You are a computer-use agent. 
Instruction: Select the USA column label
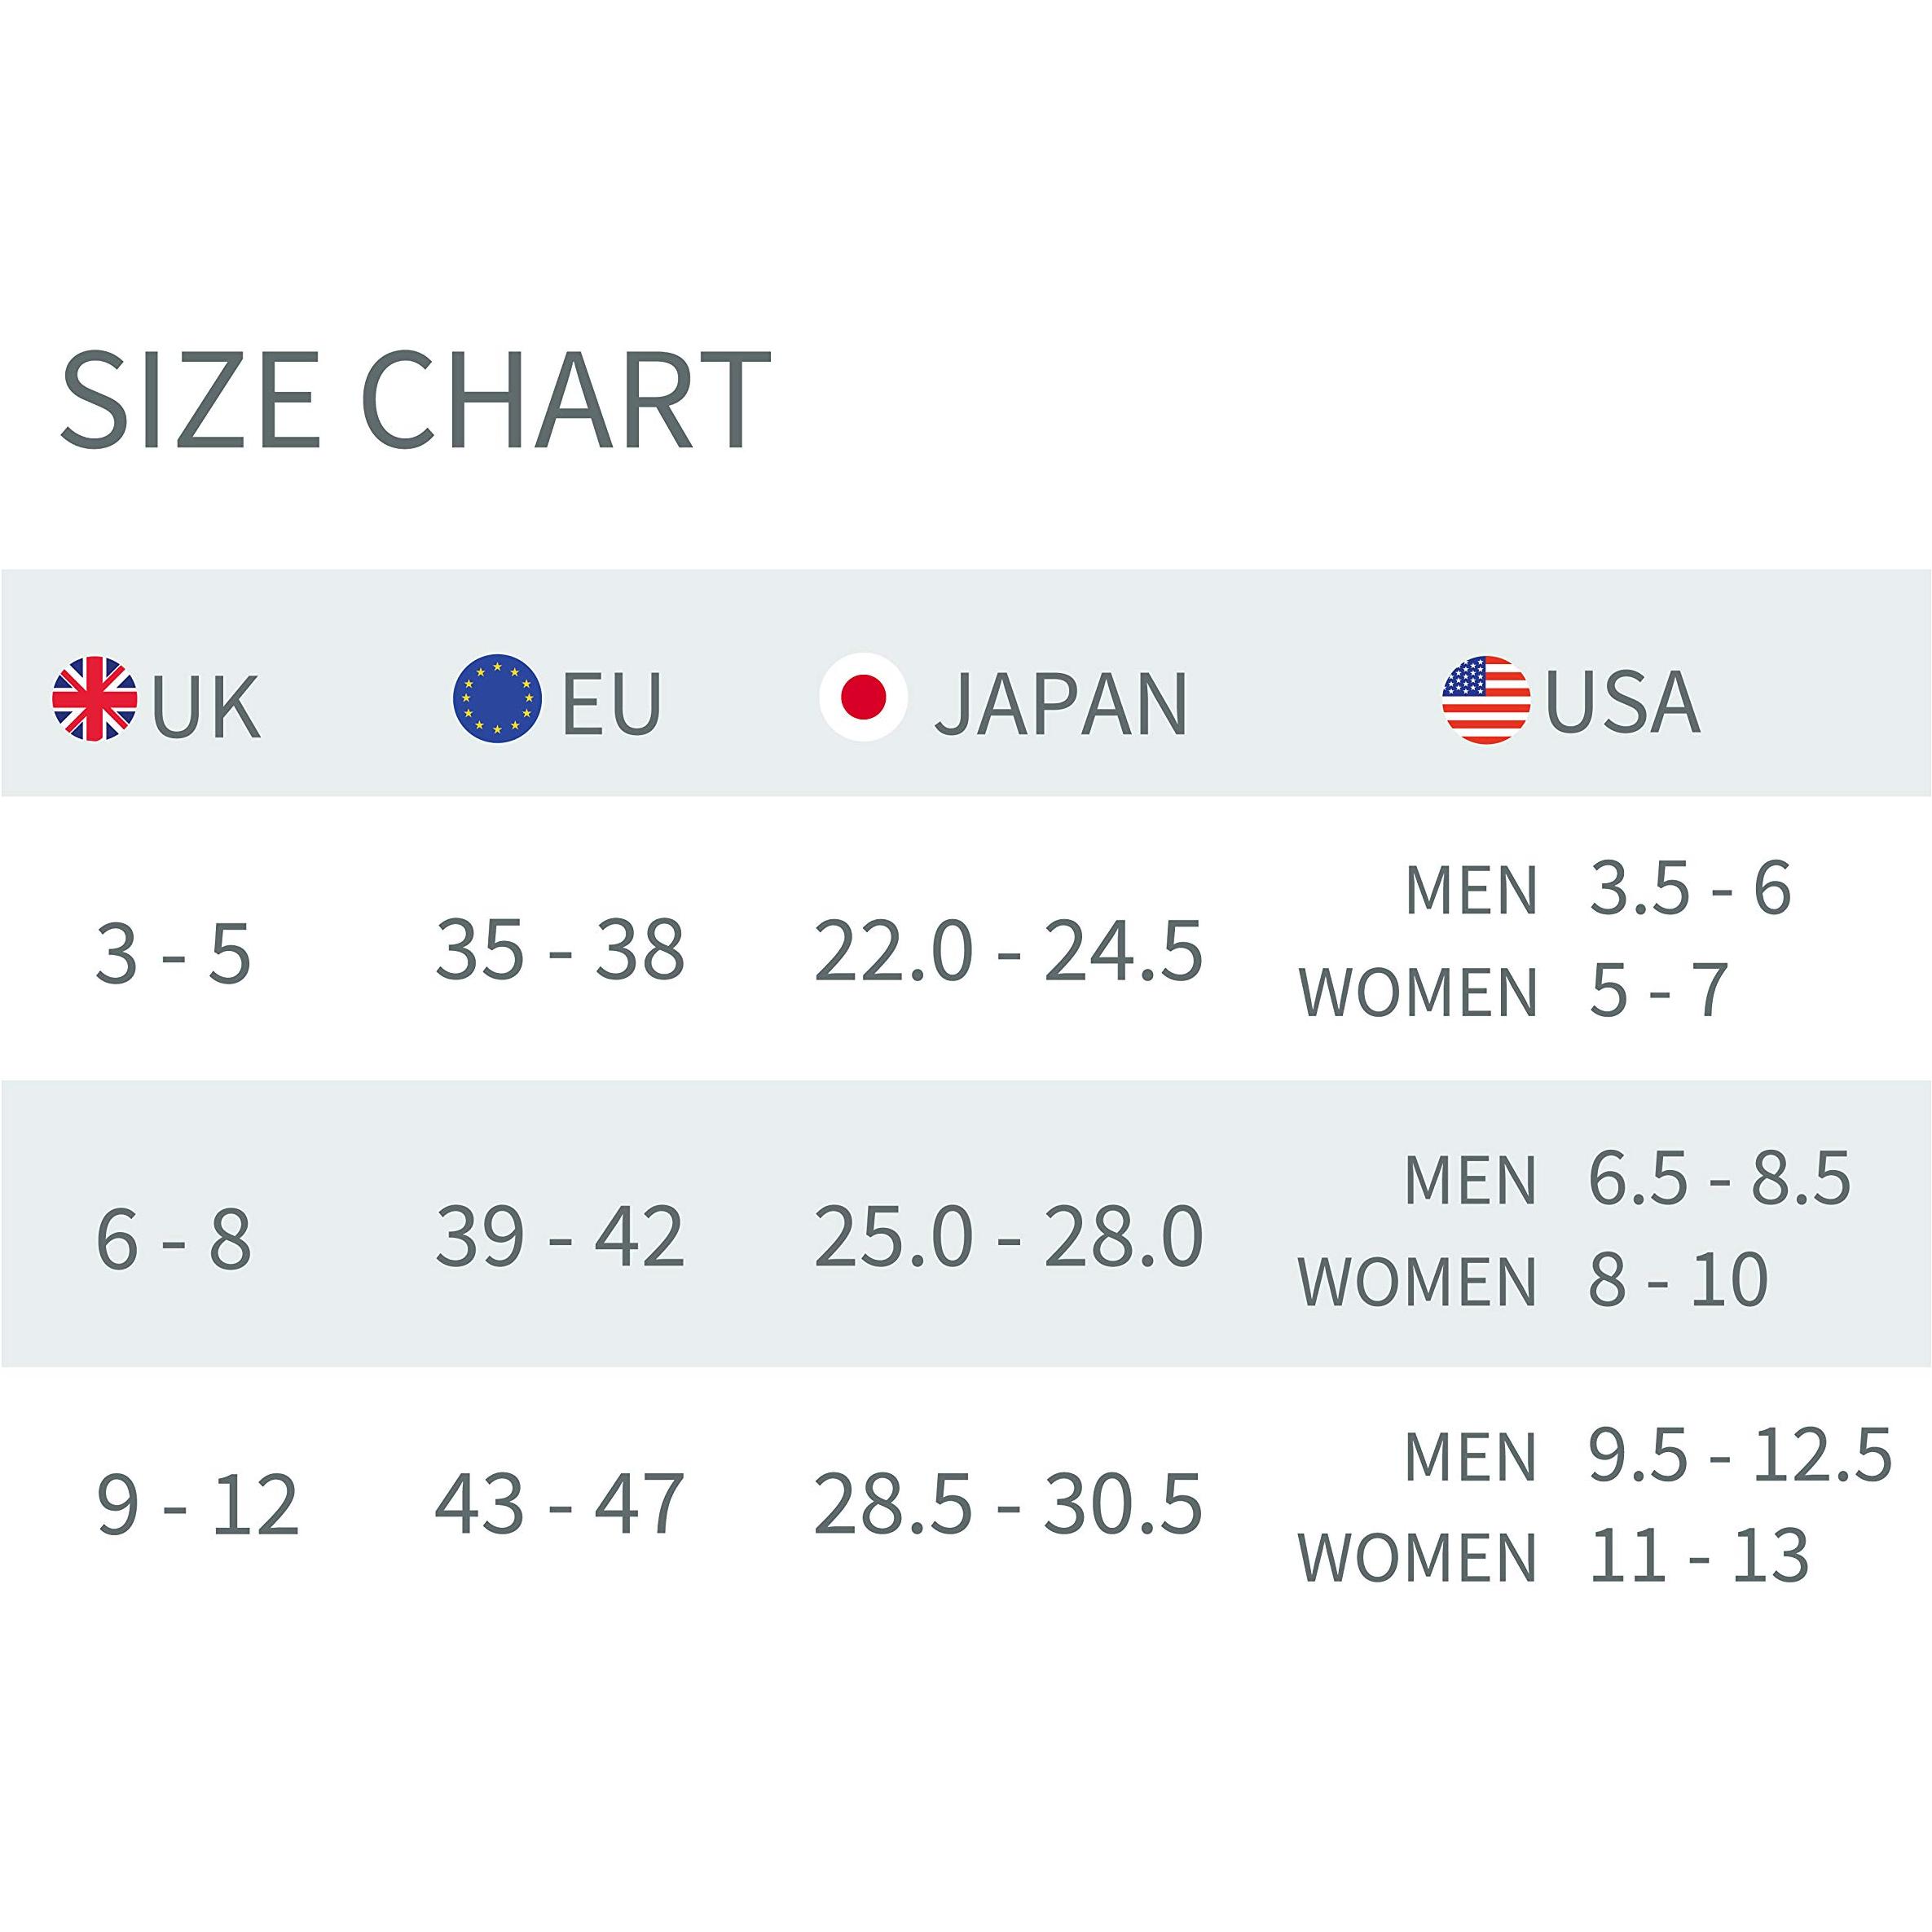[1623, 702]
